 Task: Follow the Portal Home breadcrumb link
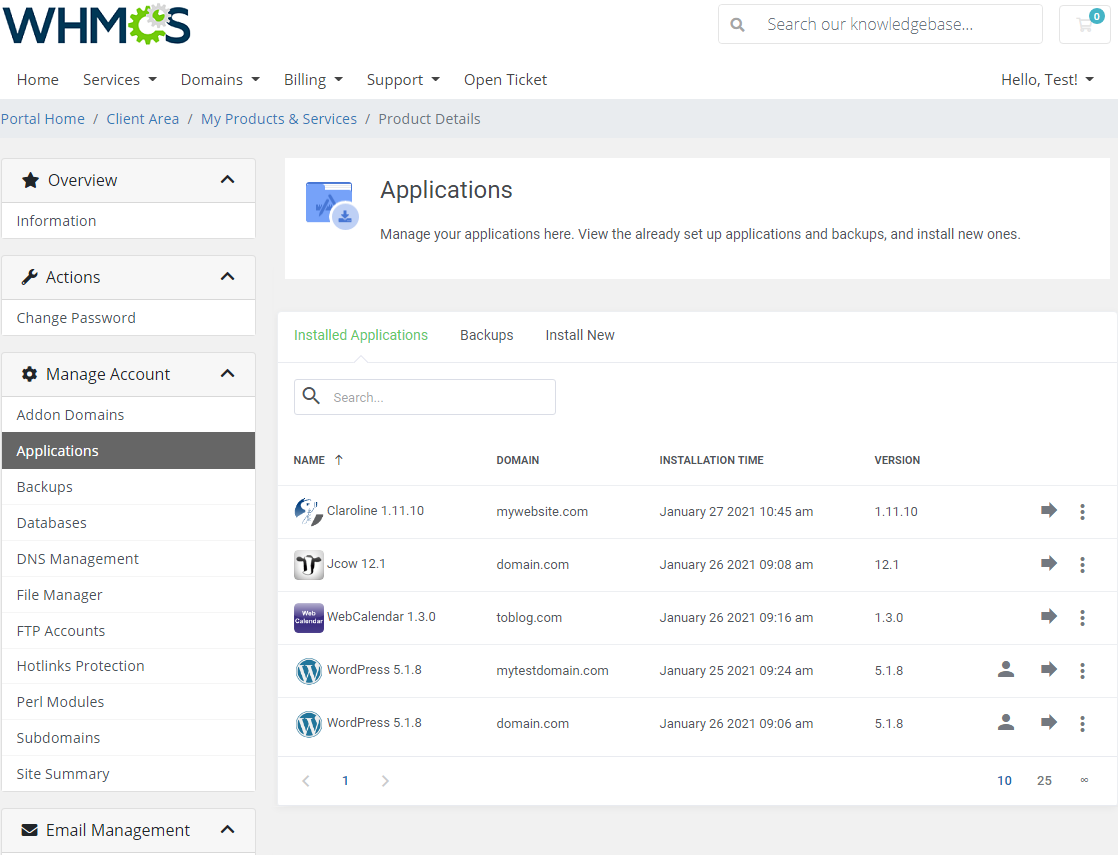point(43,119)
